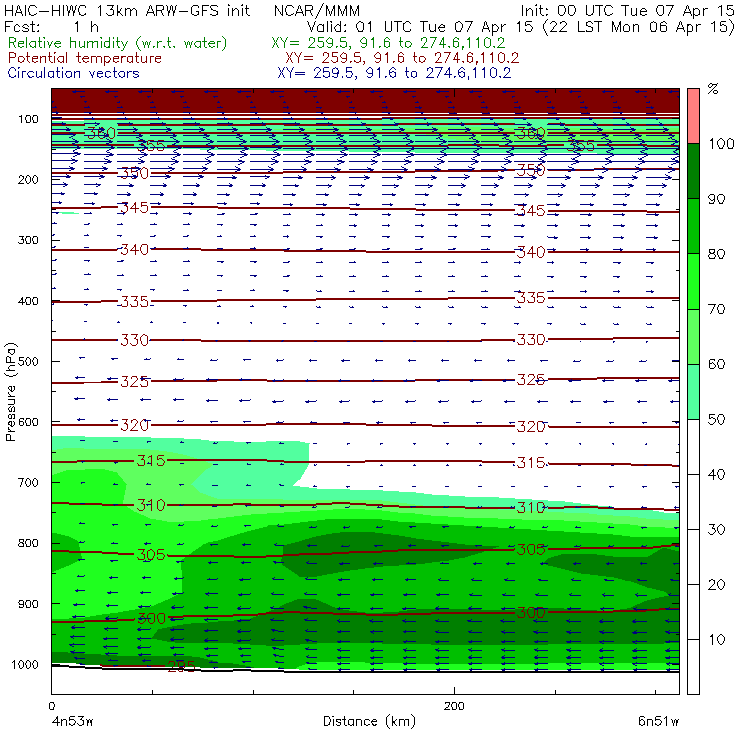The image size is (740, 740).
Task: Click the pressure axis '600' tick label
Action: (x=28, y=422)
